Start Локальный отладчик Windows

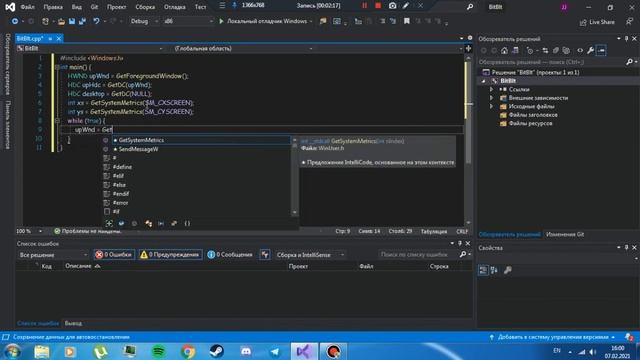pyautogui.click(x=263, y=21)
